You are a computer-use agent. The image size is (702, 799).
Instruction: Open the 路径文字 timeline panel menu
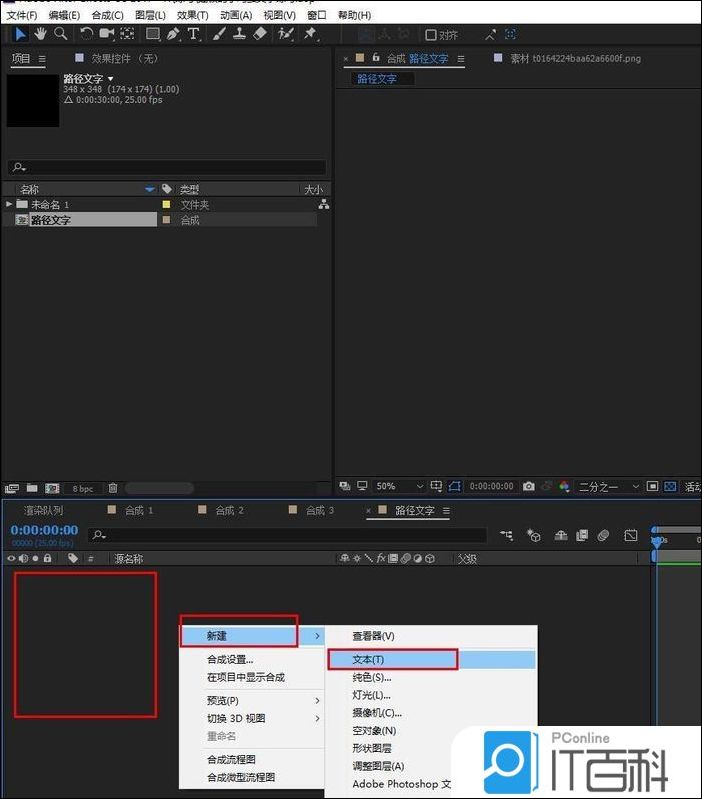446,511
